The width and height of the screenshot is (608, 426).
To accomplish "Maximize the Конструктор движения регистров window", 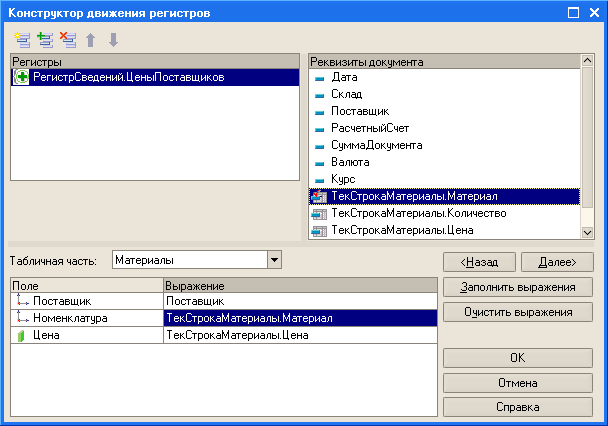I will [x=573, y=12].
